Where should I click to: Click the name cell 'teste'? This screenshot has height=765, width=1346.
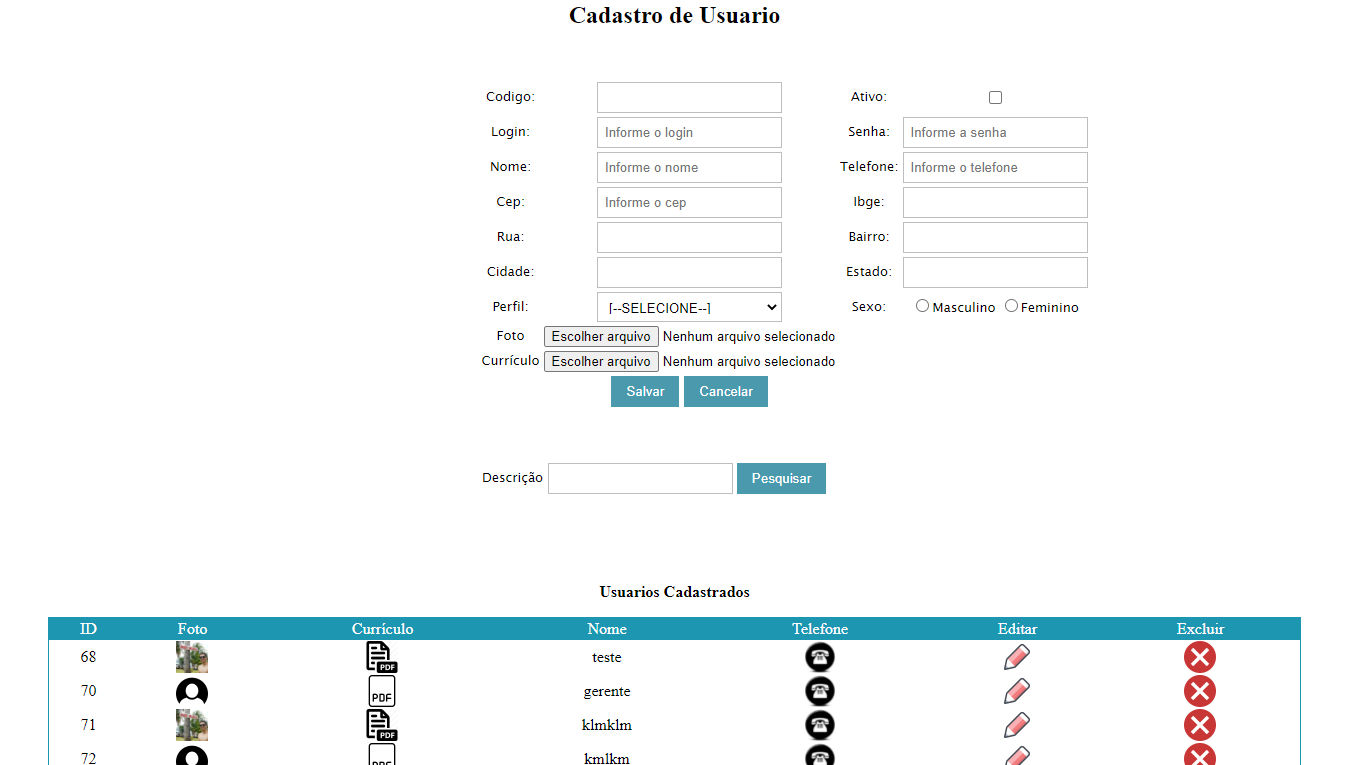(607, 657)
